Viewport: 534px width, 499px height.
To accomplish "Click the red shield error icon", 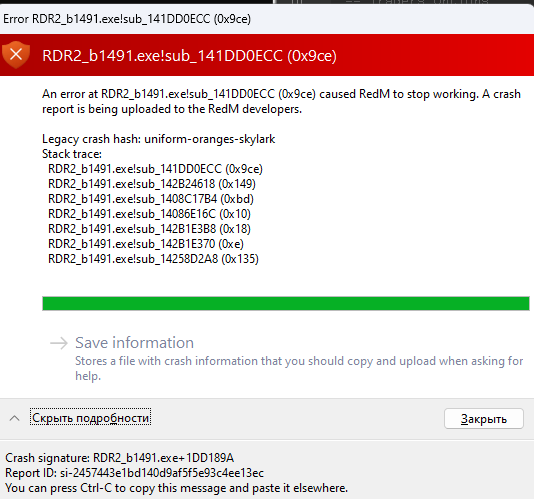I will click(16, 54).
